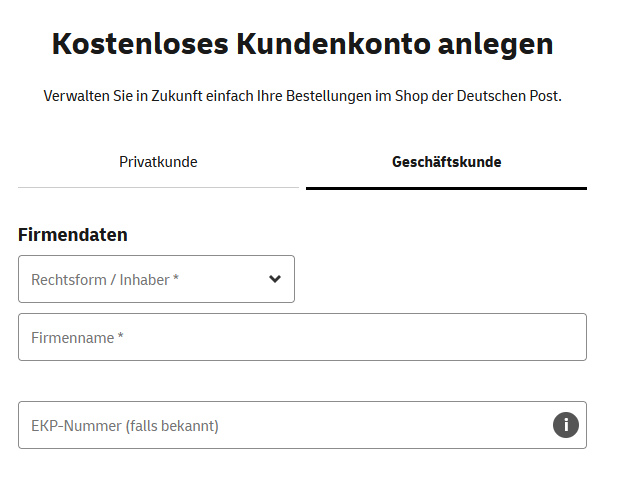Click the bold active underline beneath Geschäftskunde
The height and width of the screenshot is (482, 617).
(x=446, y=188)
